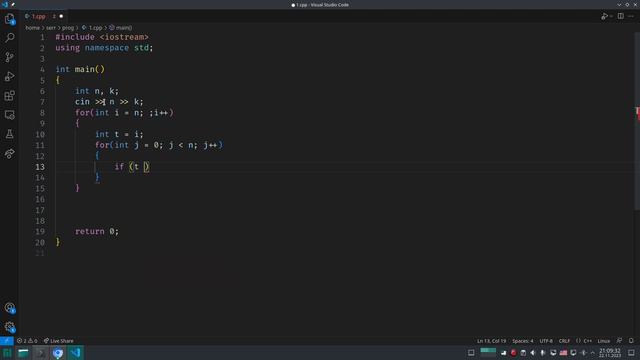Split the editor to the right

pyautogui.click(x=620, y=16)
